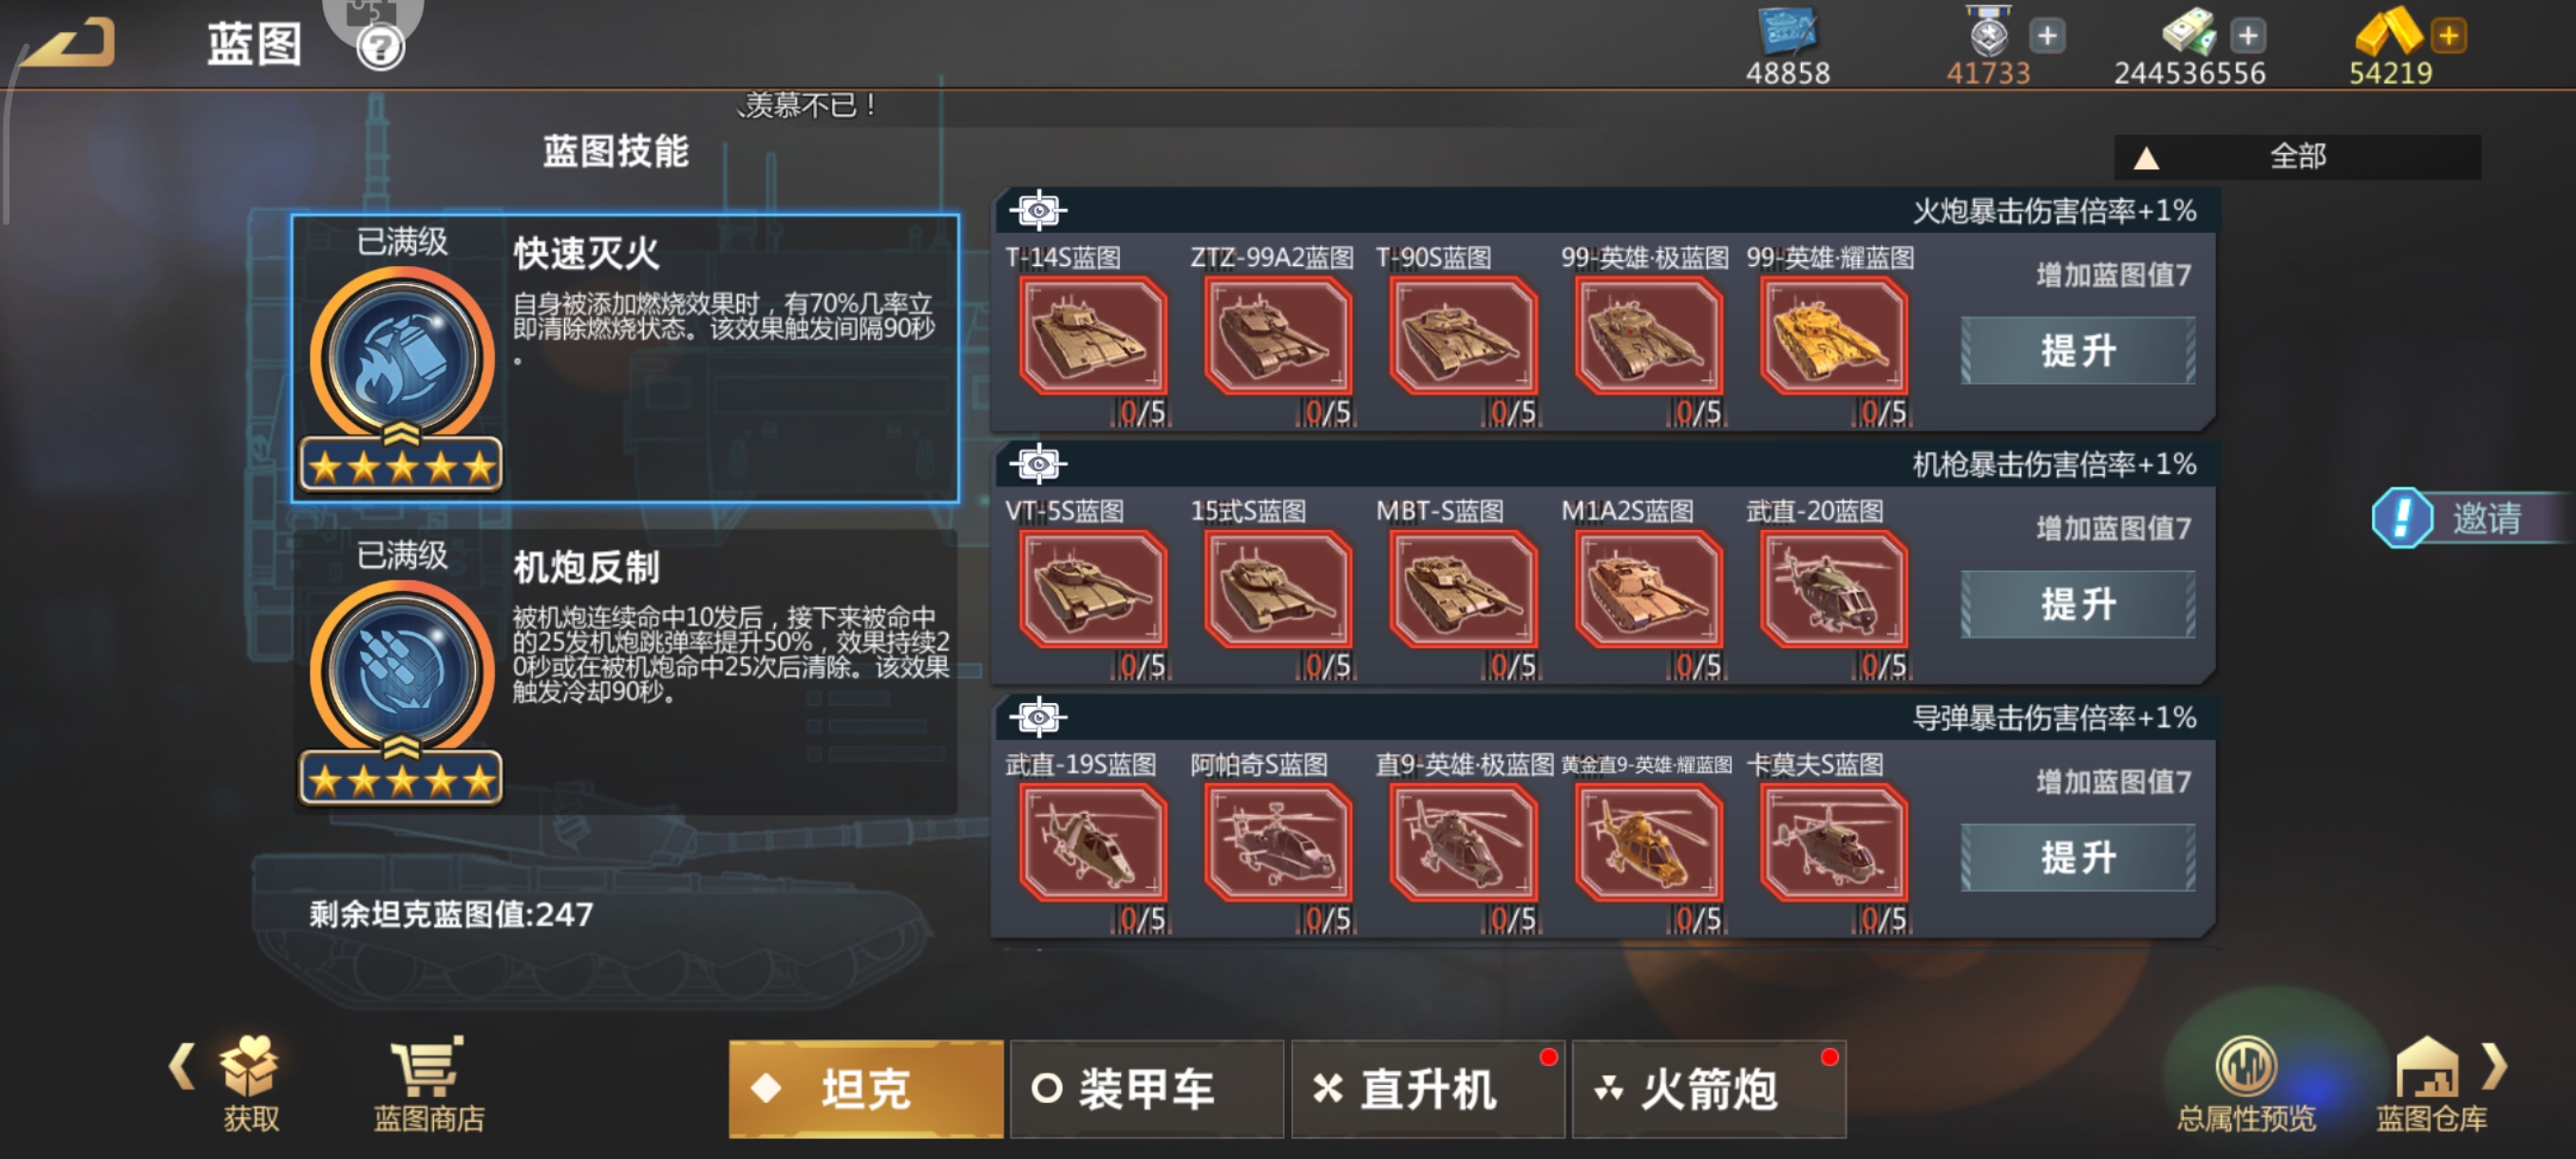
Task: Toggle eye icon on 机枪暴击 row
Action: coord(1038,464)
